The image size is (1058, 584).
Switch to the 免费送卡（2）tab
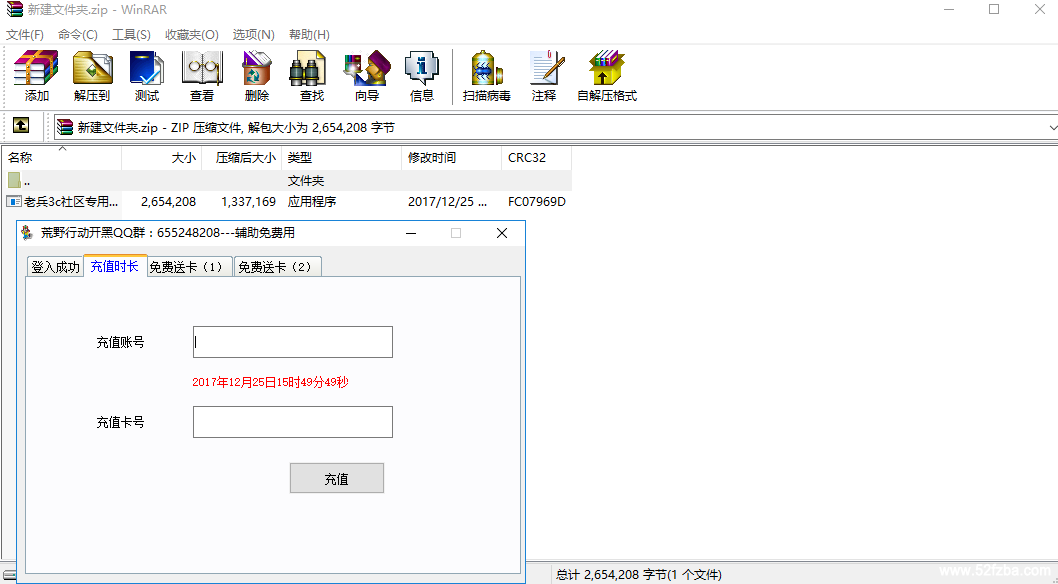[x=277, y=267]
